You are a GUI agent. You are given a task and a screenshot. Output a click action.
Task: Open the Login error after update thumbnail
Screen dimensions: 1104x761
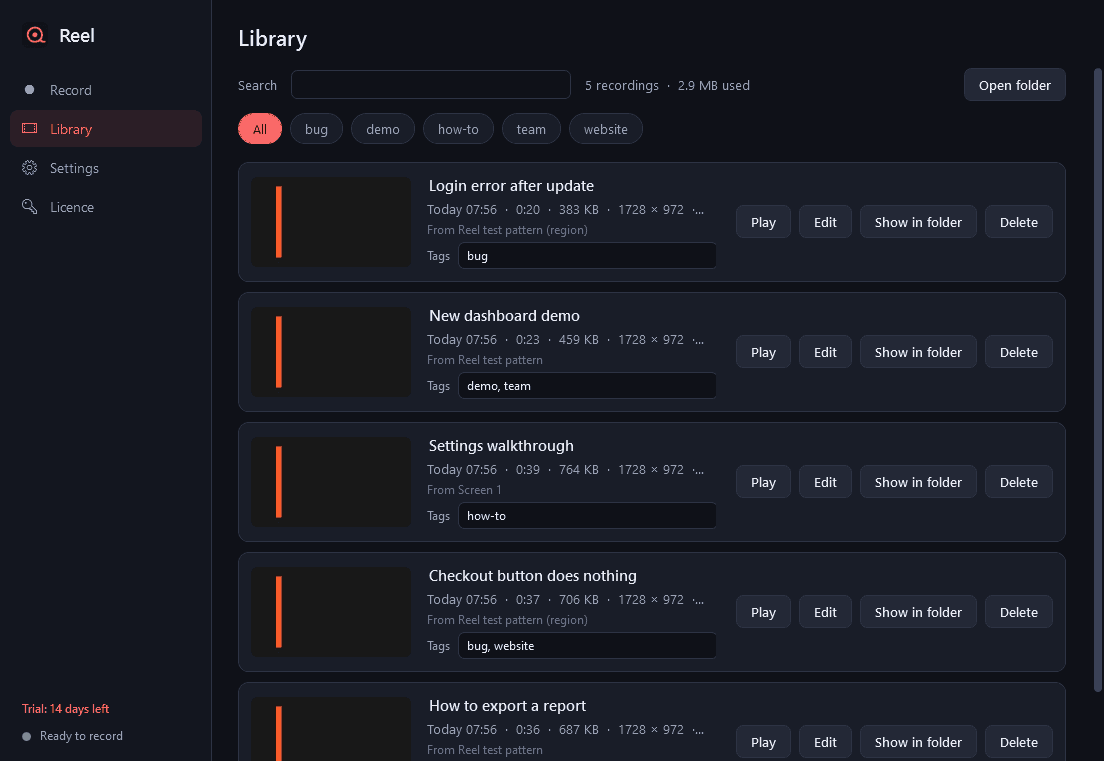pyautogui.click(x=331, y=222)
